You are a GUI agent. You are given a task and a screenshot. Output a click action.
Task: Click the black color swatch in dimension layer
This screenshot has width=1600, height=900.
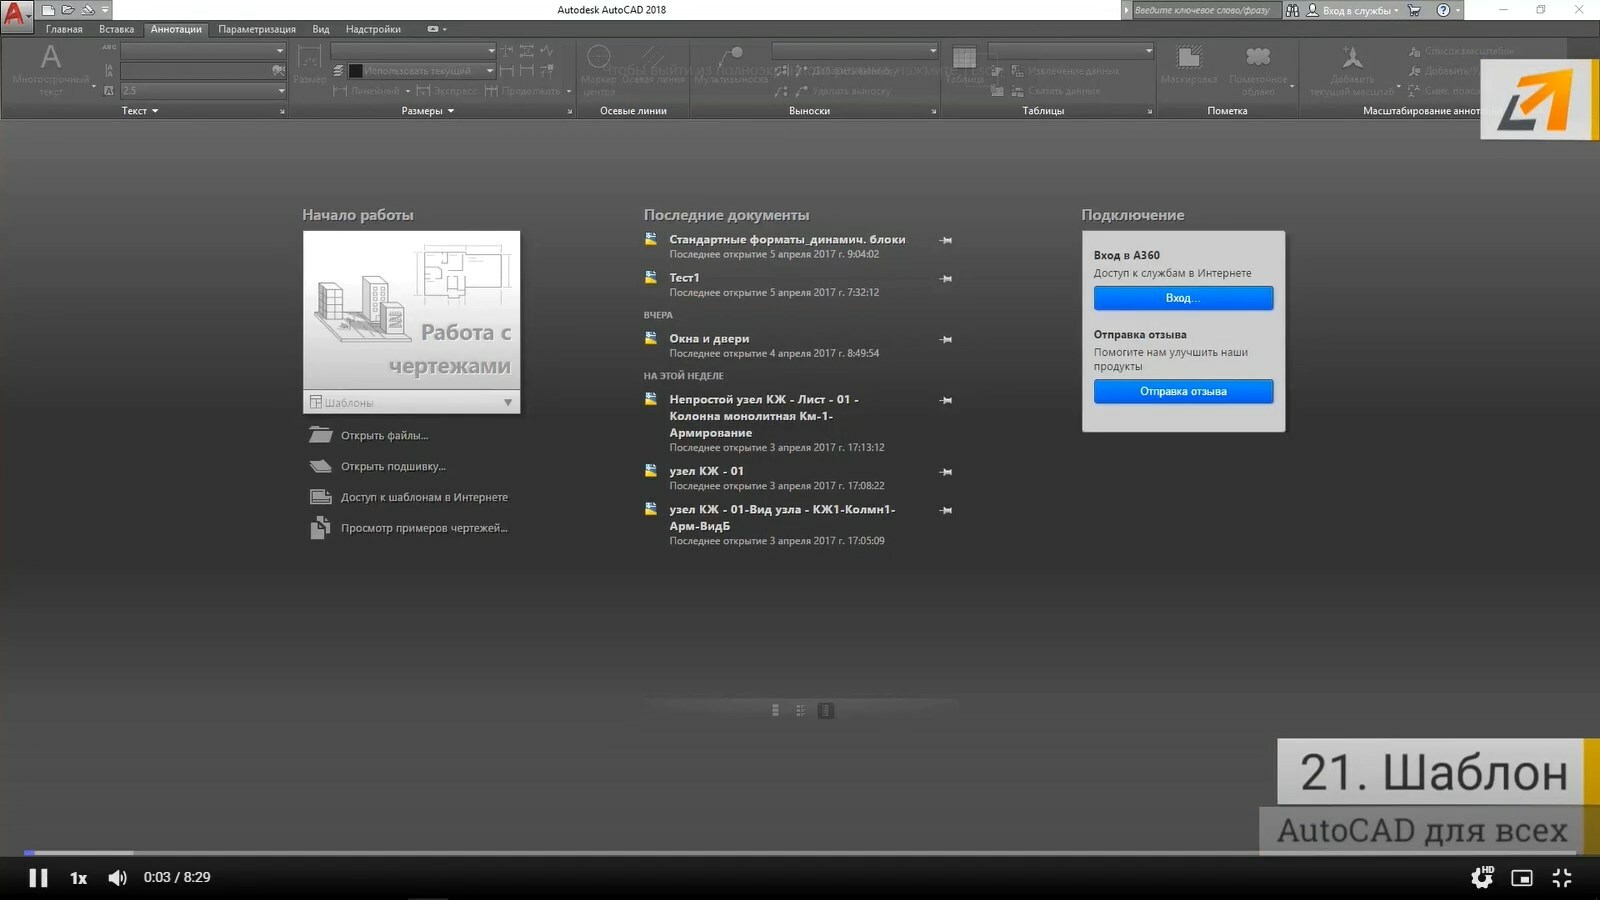(x=355, y=71)
